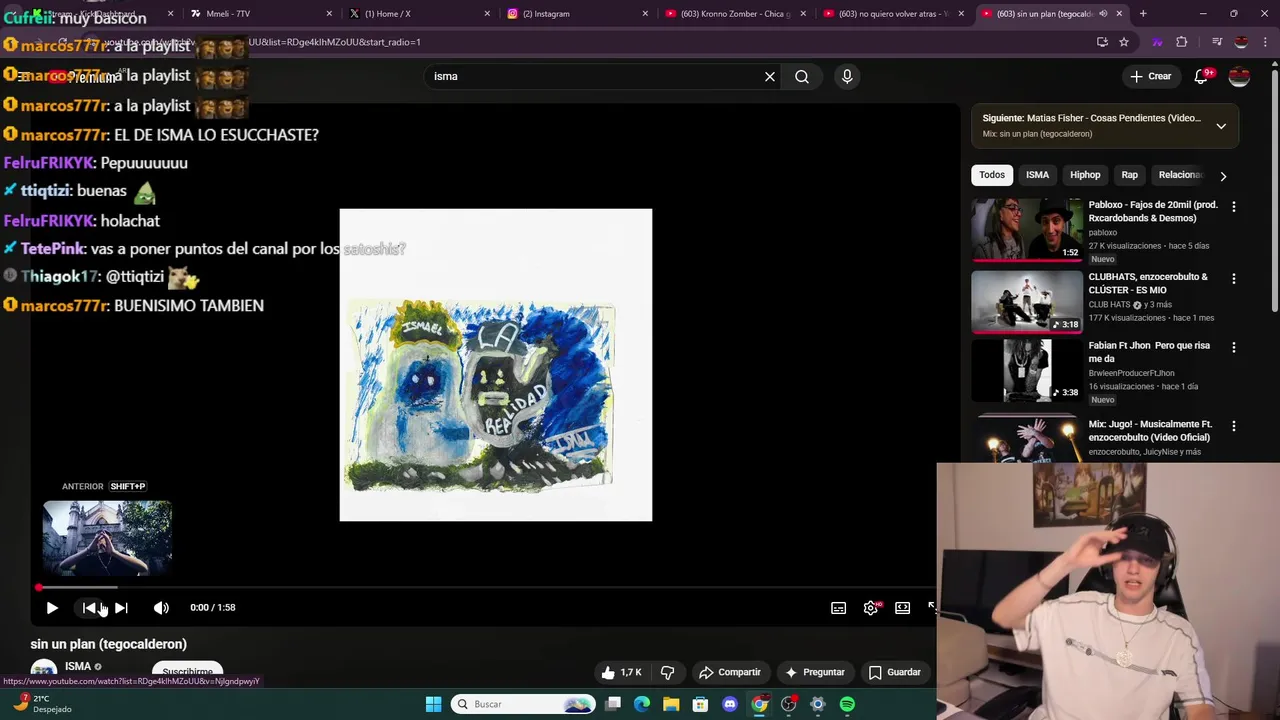Open the Pabloxo Fajos de 20mil thumbnail
The image size is (1280, 720).
tap(1027, 230)
